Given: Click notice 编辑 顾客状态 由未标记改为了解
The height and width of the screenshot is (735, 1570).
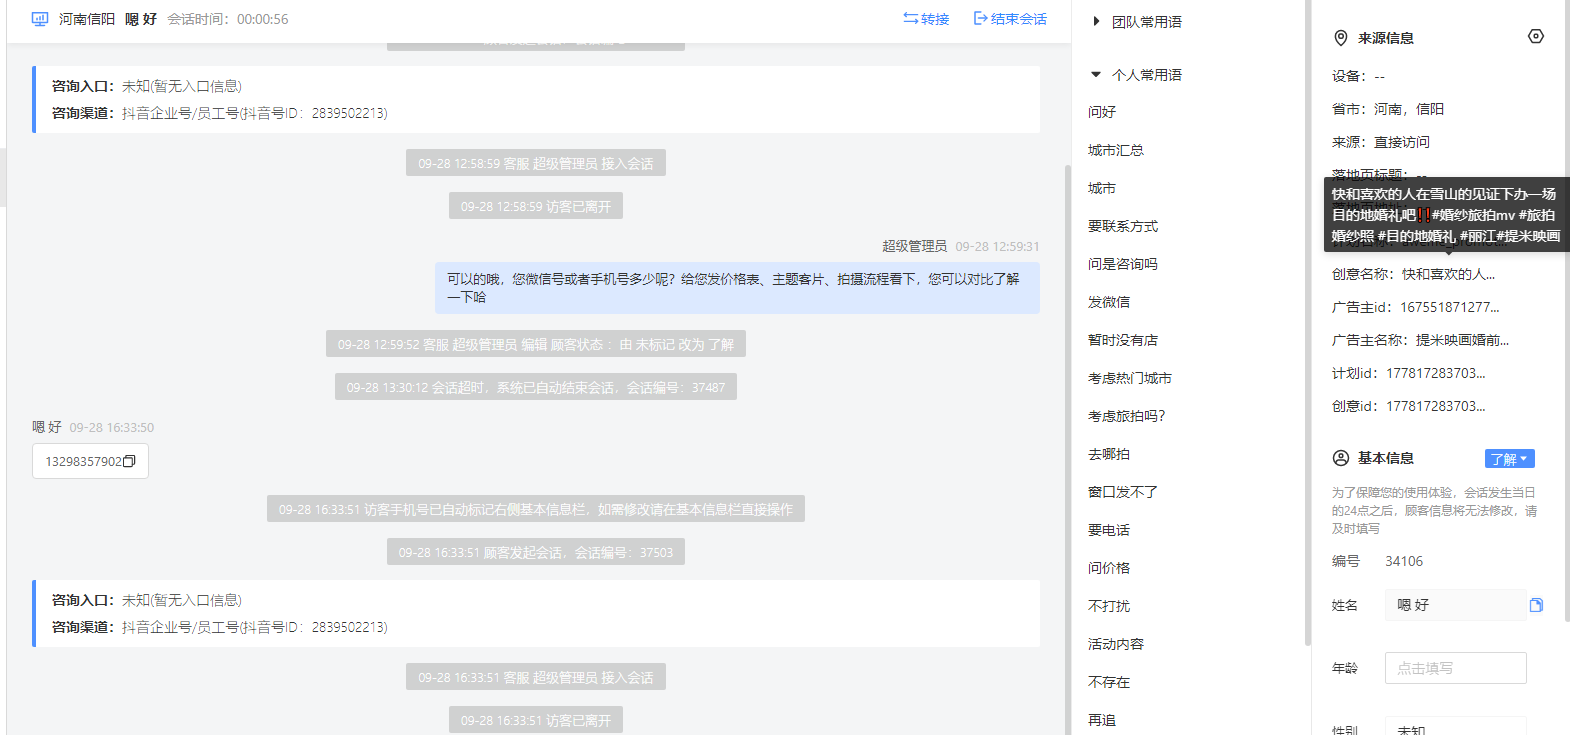Looking at the screenshot, I should pos(536,344).
